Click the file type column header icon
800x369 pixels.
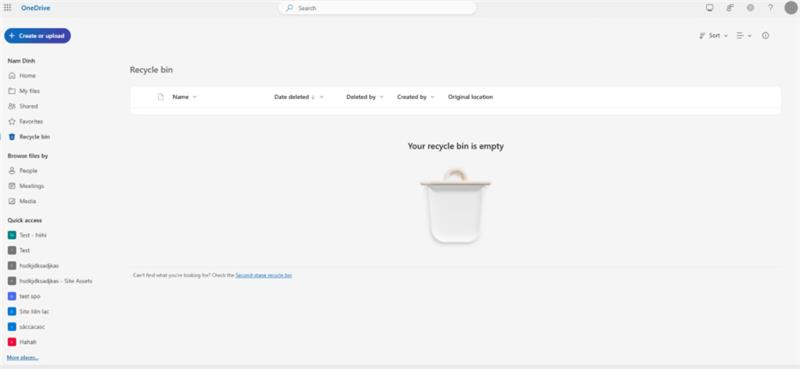click(x=160, y=97)
